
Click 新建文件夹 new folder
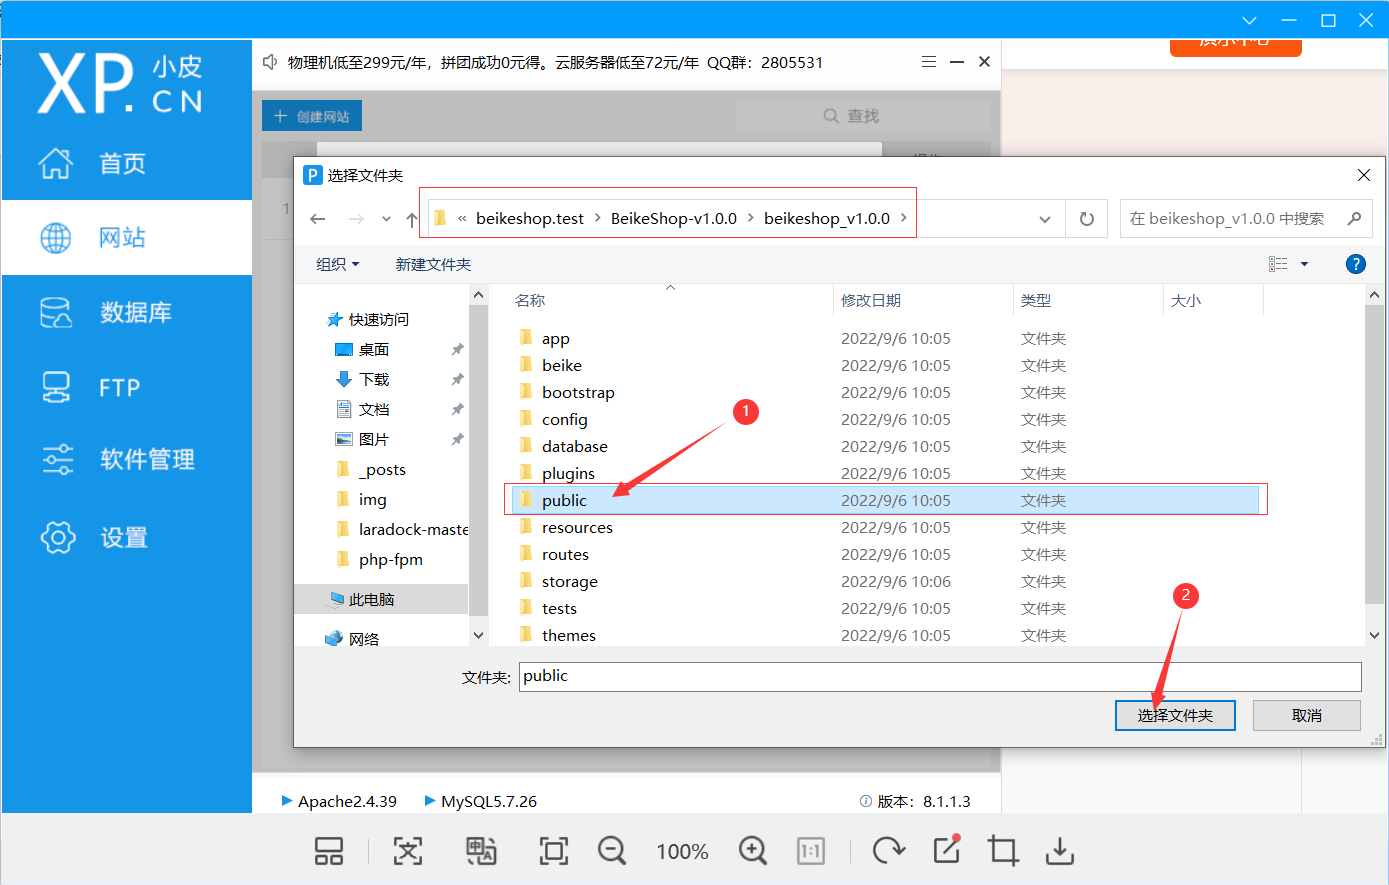coord(433,264)
